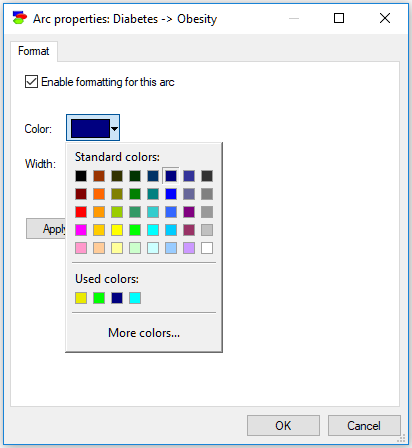Open the Color dropdown arrow

(114, 128)
